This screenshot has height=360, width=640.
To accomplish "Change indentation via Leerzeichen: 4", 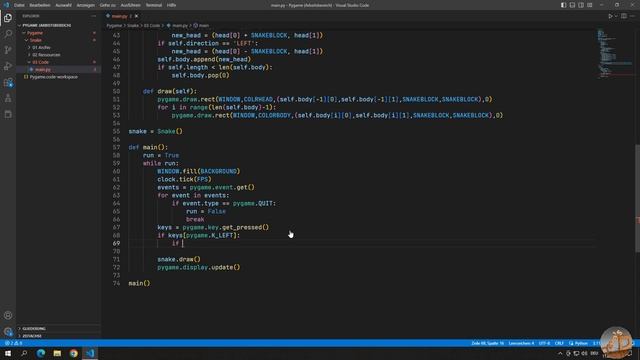I will point(521,343).
